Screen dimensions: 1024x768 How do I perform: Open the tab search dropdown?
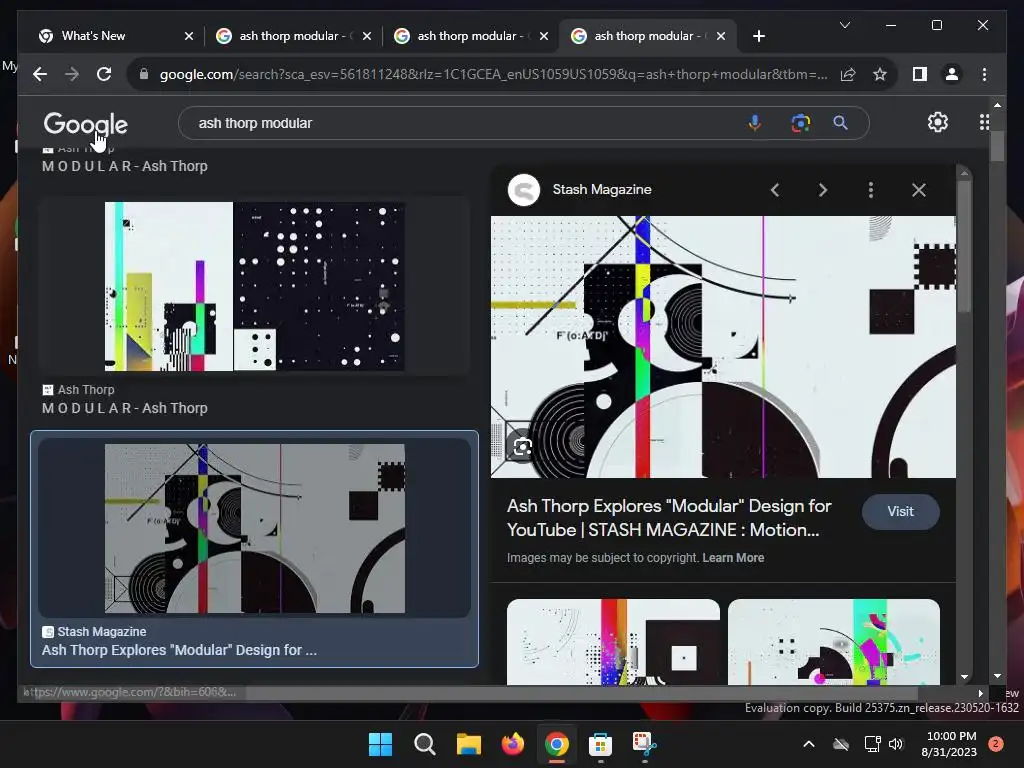point(844,25)
